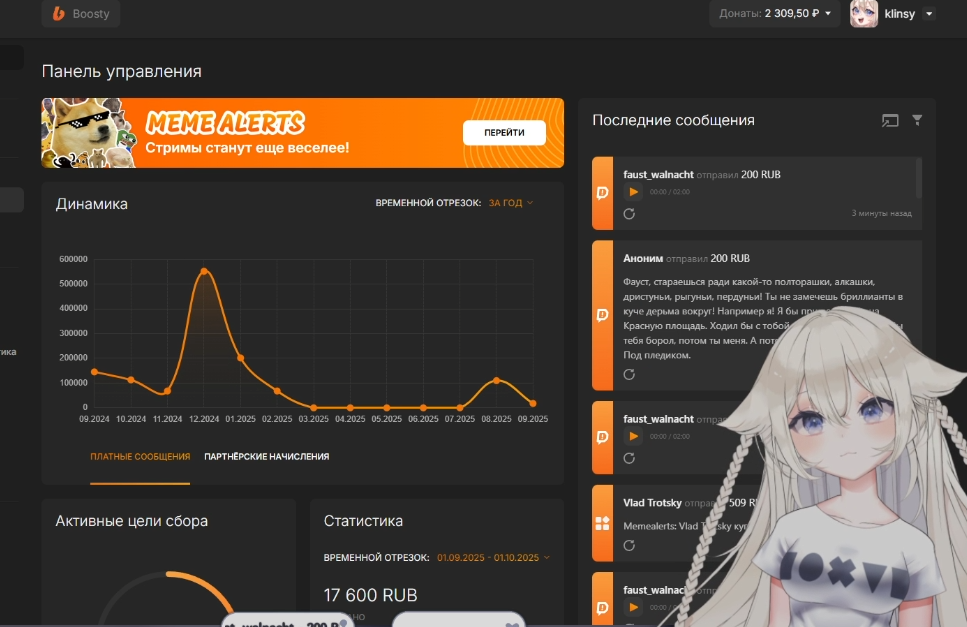Play the bottom faust_walnacht voice message
This screenshot has width=967, height=627.
[x=633, y=607]
